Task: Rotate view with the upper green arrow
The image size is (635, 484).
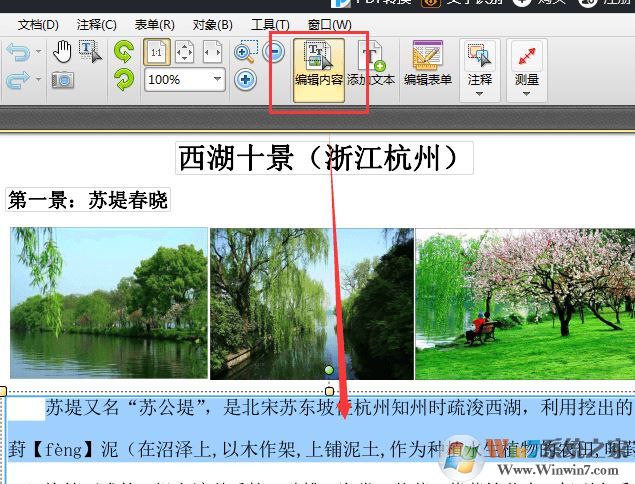Action: pos(124,51)
